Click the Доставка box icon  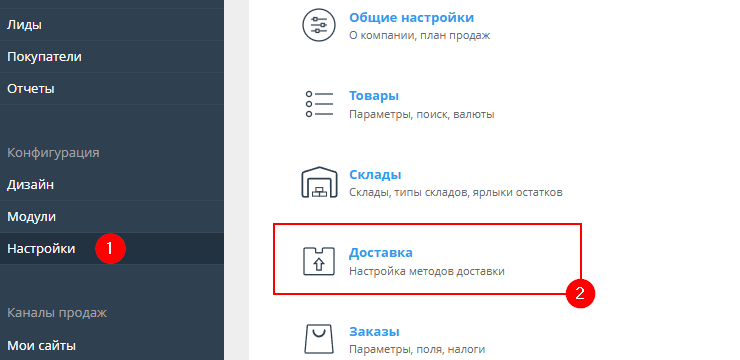coord(319,261)
